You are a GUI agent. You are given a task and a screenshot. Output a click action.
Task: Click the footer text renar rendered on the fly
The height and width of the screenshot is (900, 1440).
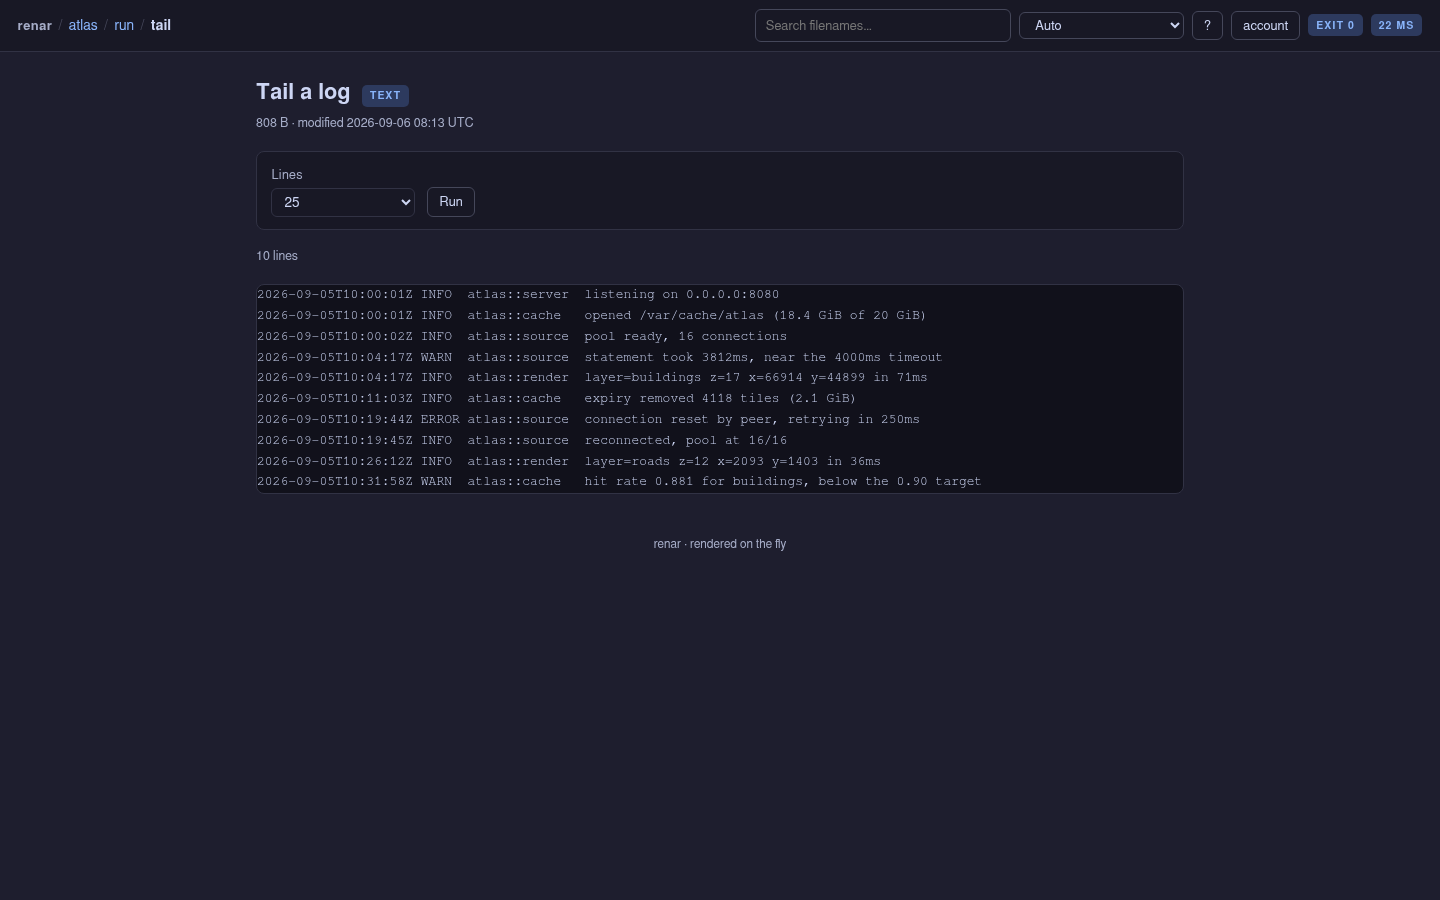(720, 544)
